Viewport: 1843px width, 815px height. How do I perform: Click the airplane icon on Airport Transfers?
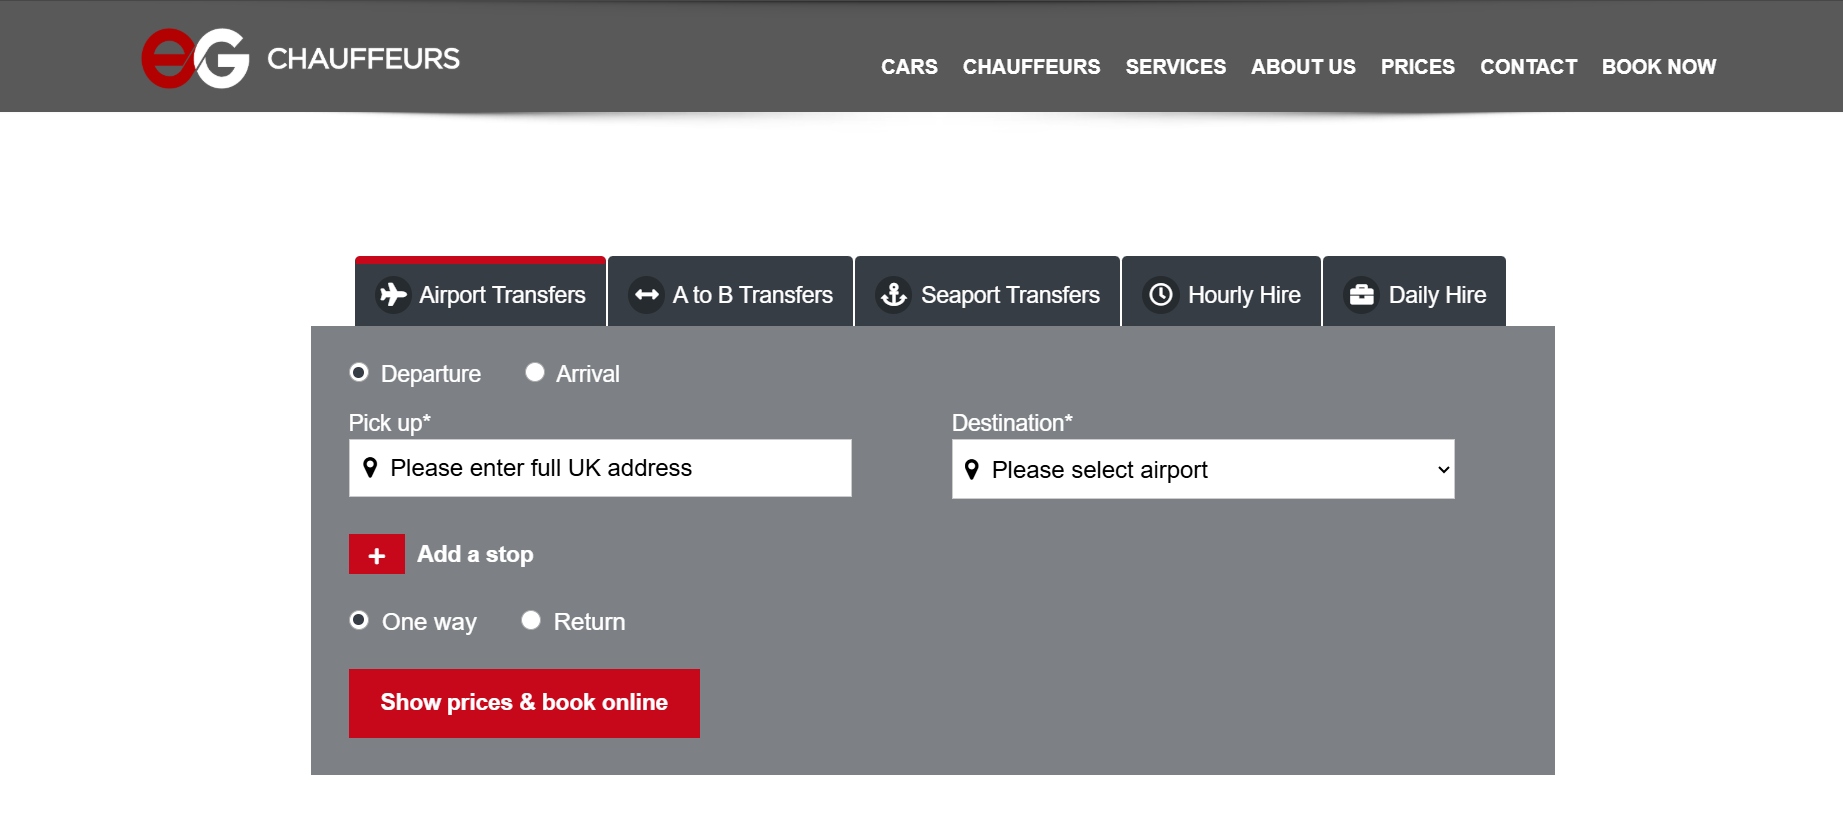pyautogui.click(x=393, y=295)
